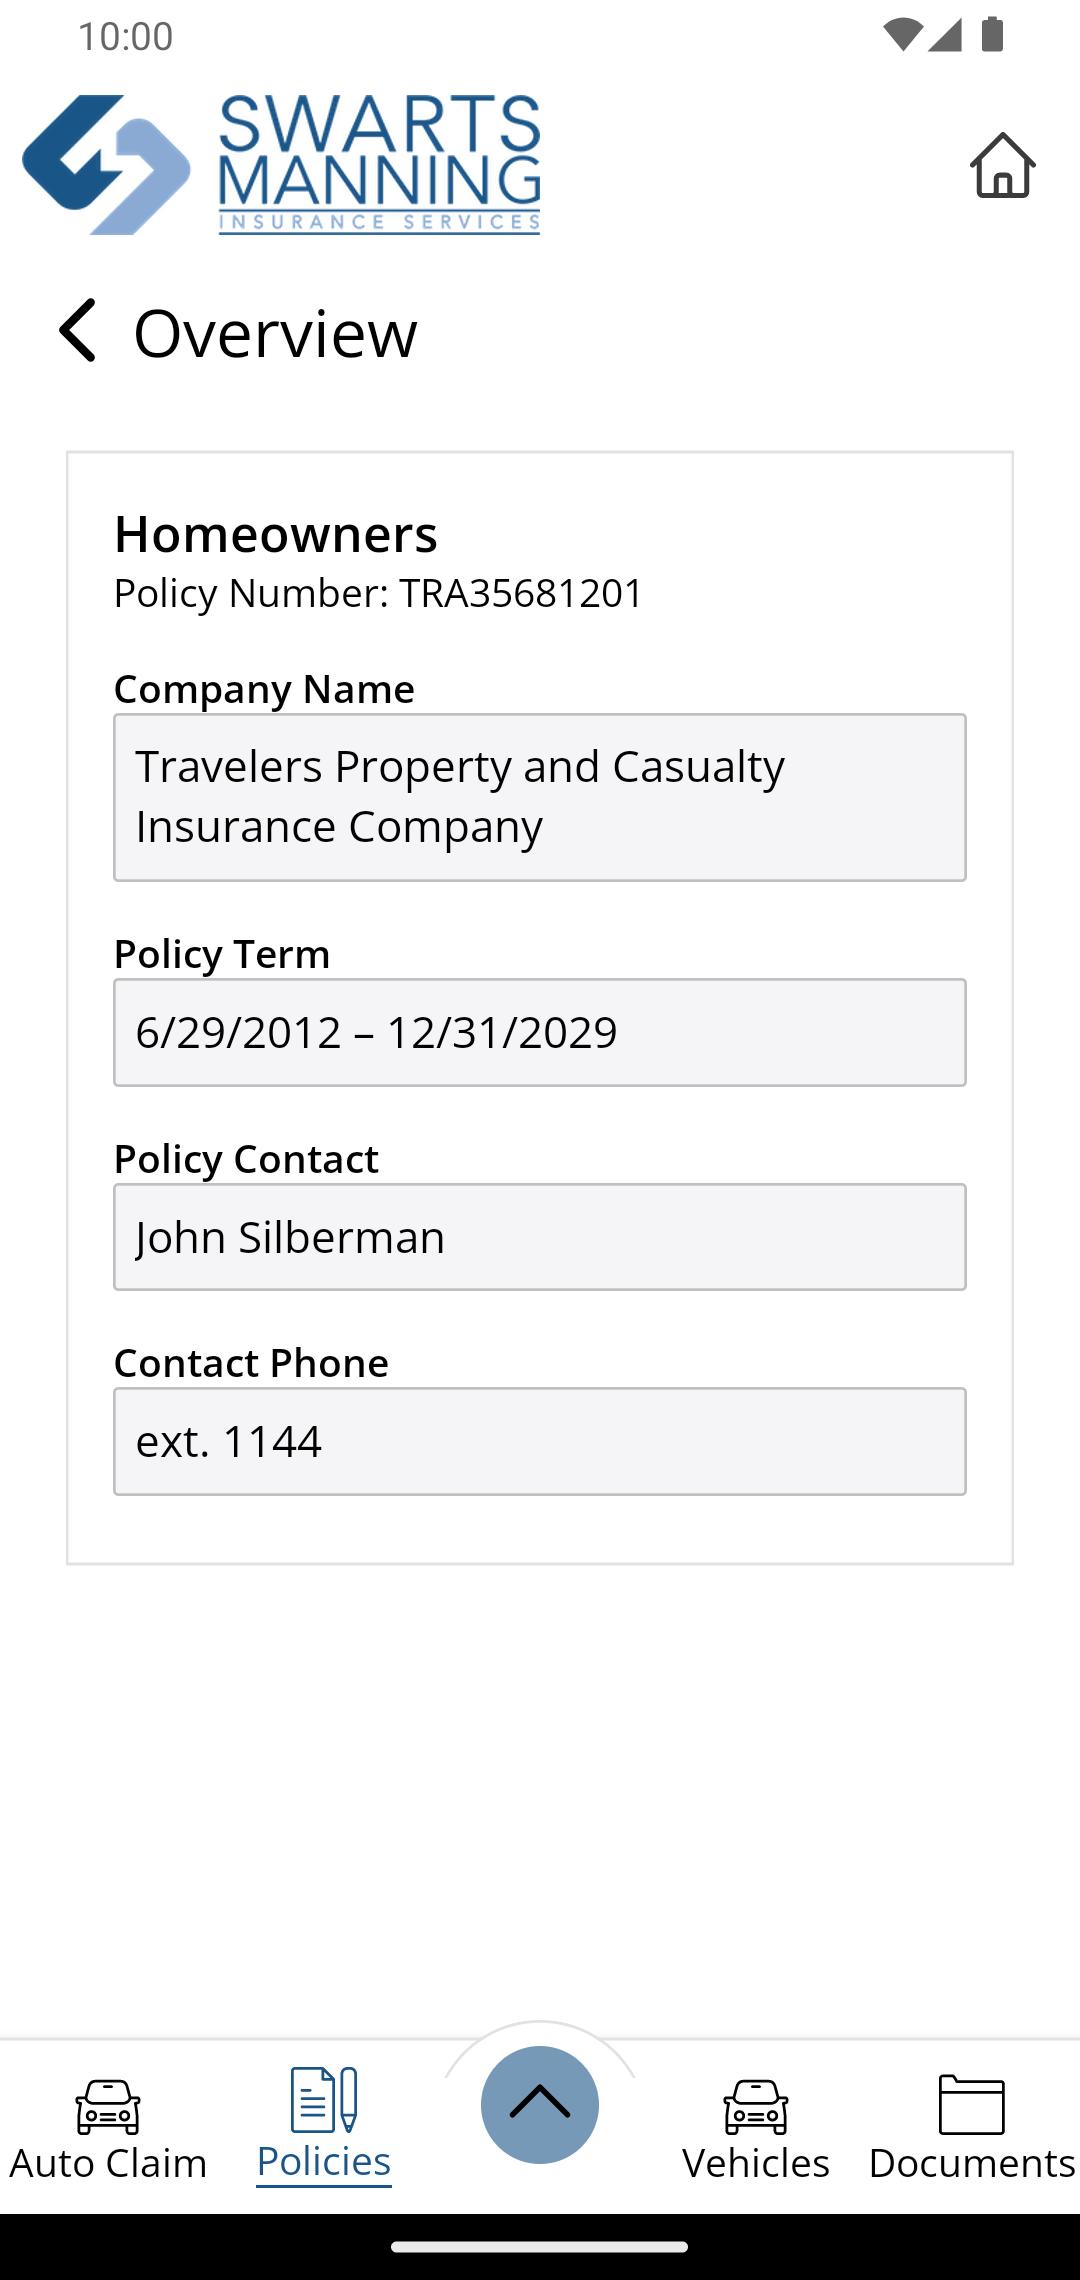Click the Overview page title
The width and height of the screenshot is (1080, 2280).
(x=276, y=333)
